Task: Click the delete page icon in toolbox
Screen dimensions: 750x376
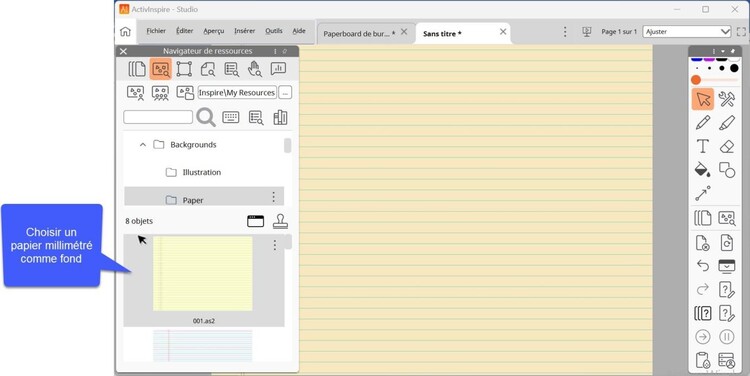Action: (x=702, y=243)
